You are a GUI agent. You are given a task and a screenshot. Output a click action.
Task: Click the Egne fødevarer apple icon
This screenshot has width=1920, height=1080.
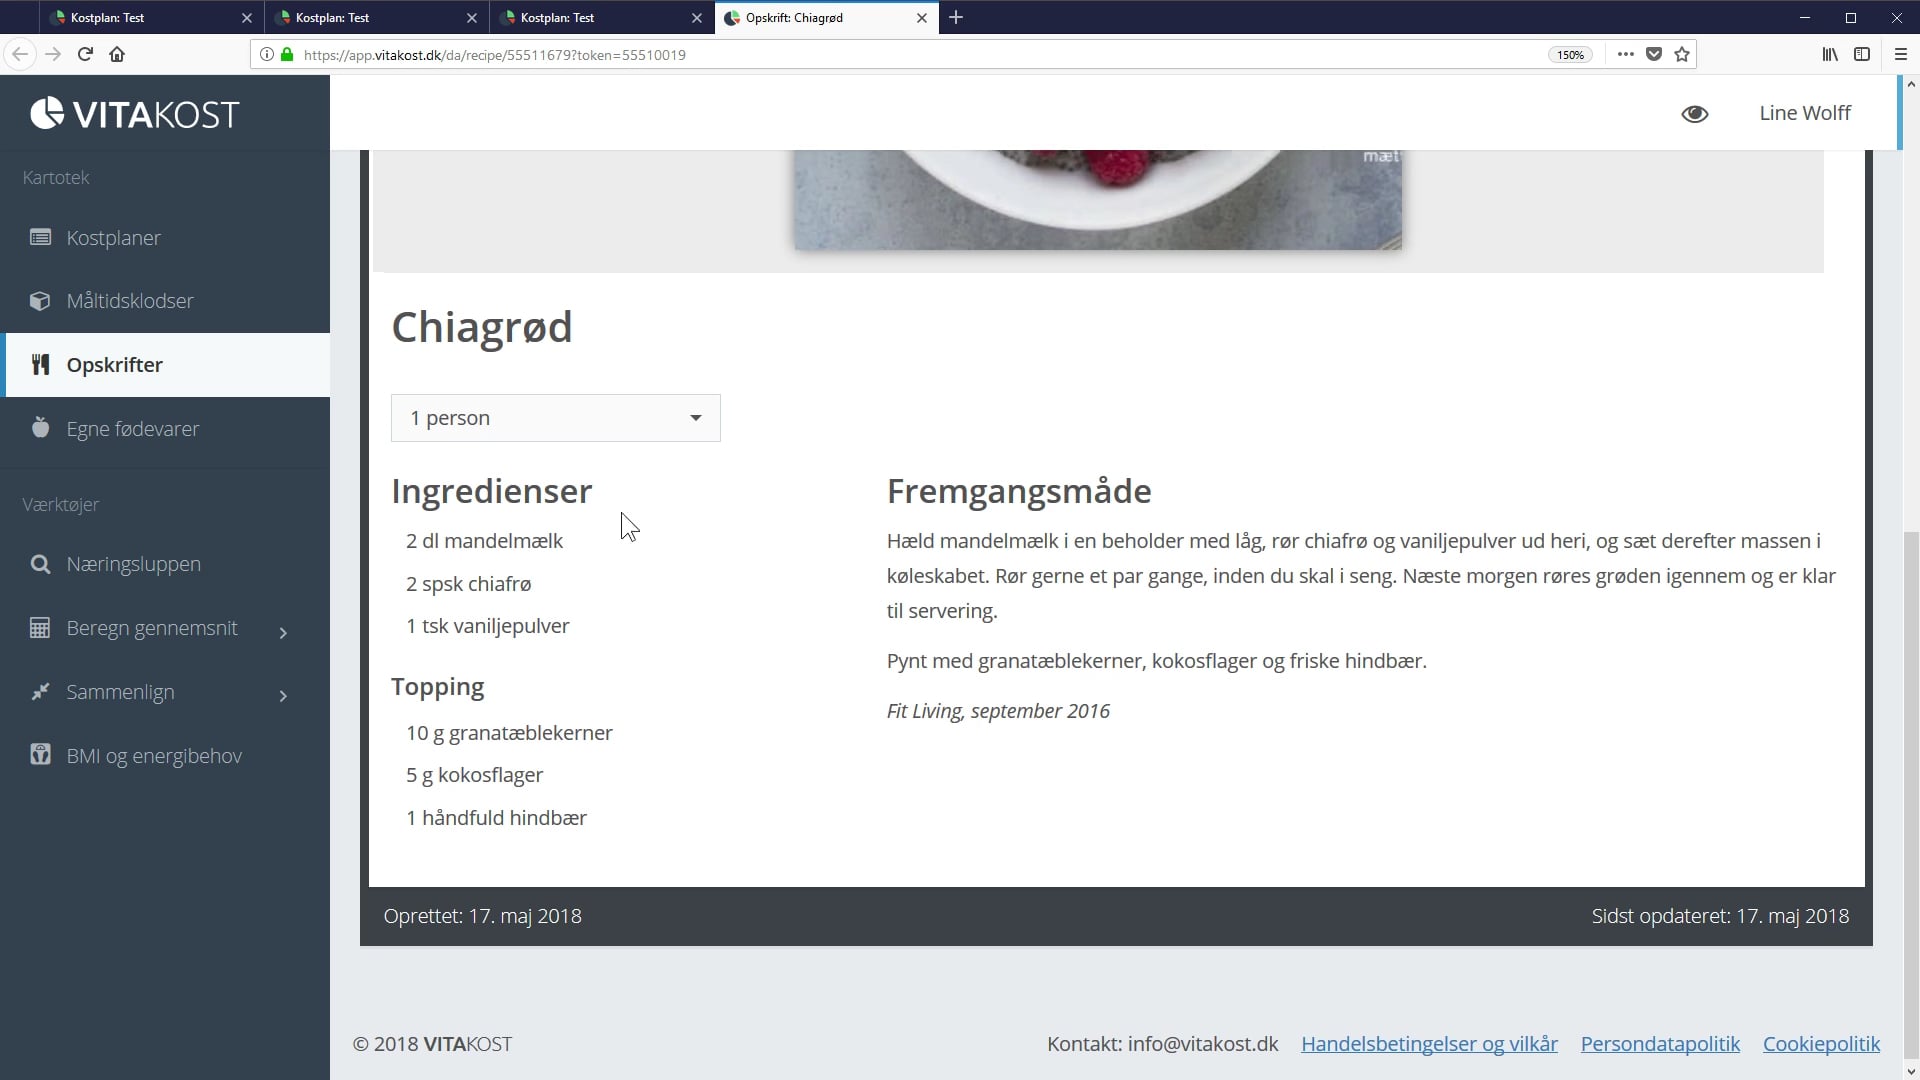[40, 428]
